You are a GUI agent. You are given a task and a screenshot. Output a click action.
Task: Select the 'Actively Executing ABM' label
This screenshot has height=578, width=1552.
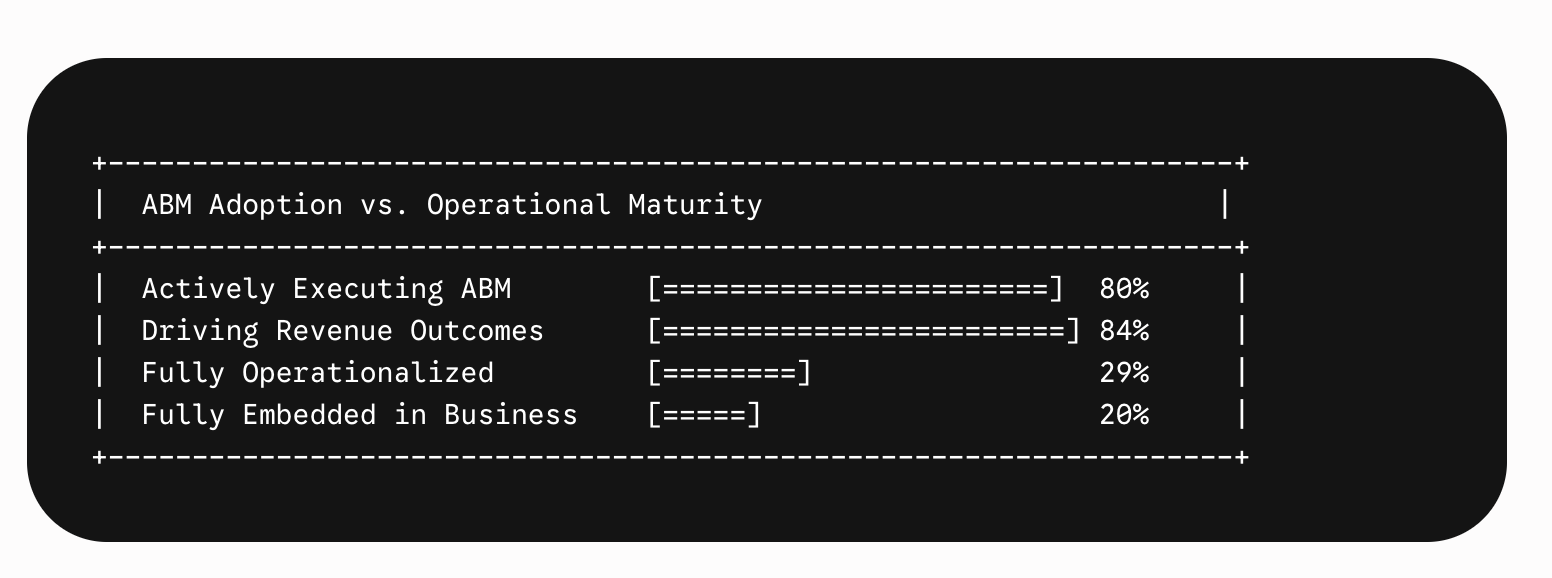click(x=327, y=289)
